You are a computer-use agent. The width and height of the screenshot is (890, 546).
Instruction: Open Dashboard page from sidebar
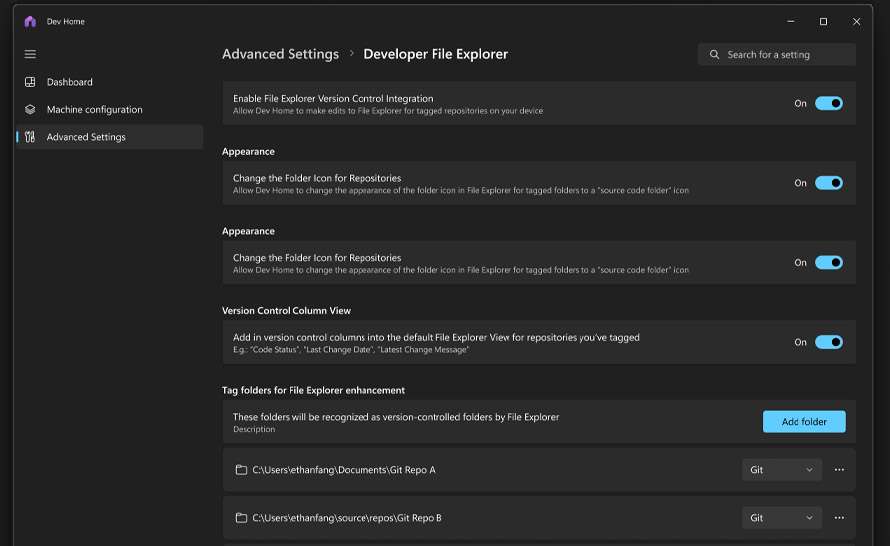coord(110,82)
